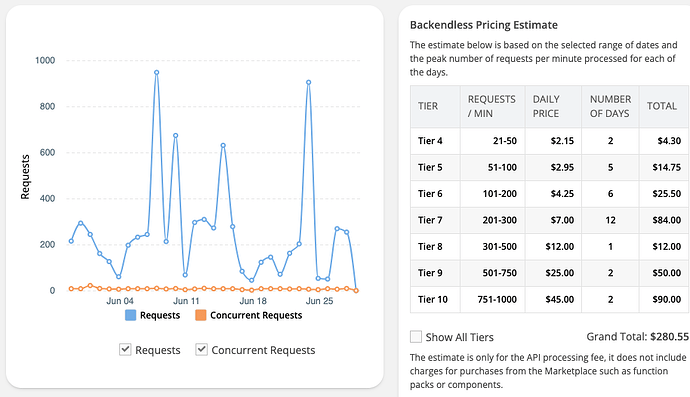Click the orange Concurrent Requests legend swatch
The width and height of the screenshot is (690, 397).
click(201, 315)
